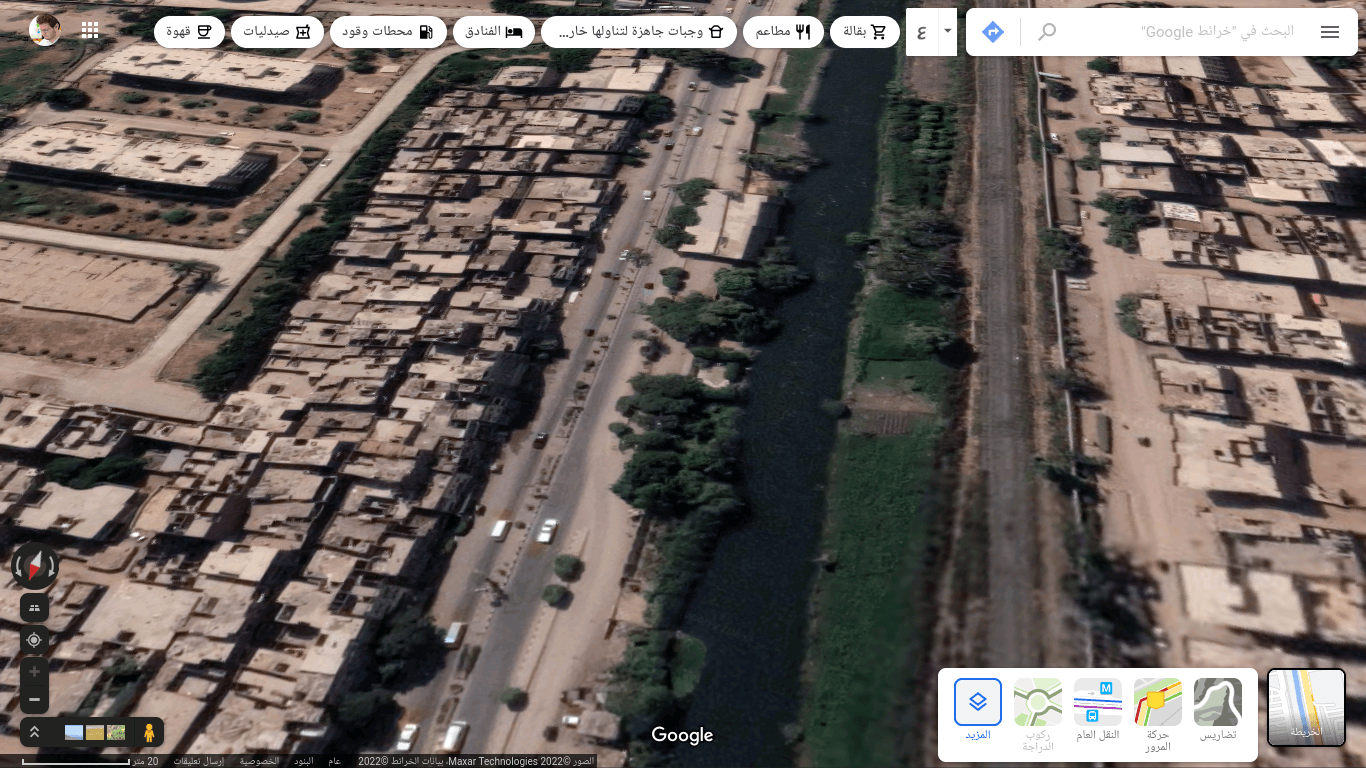Click the user profile avatar
Viewport: 1366px width, 768px height.
45,30
